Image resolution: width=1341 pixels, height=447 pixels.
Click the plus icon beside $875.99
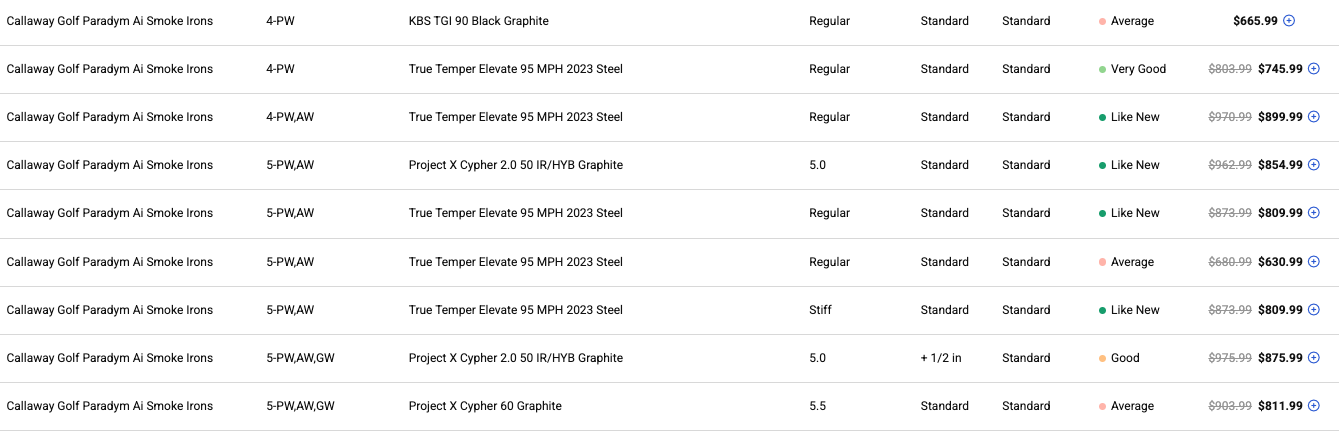1314,358
